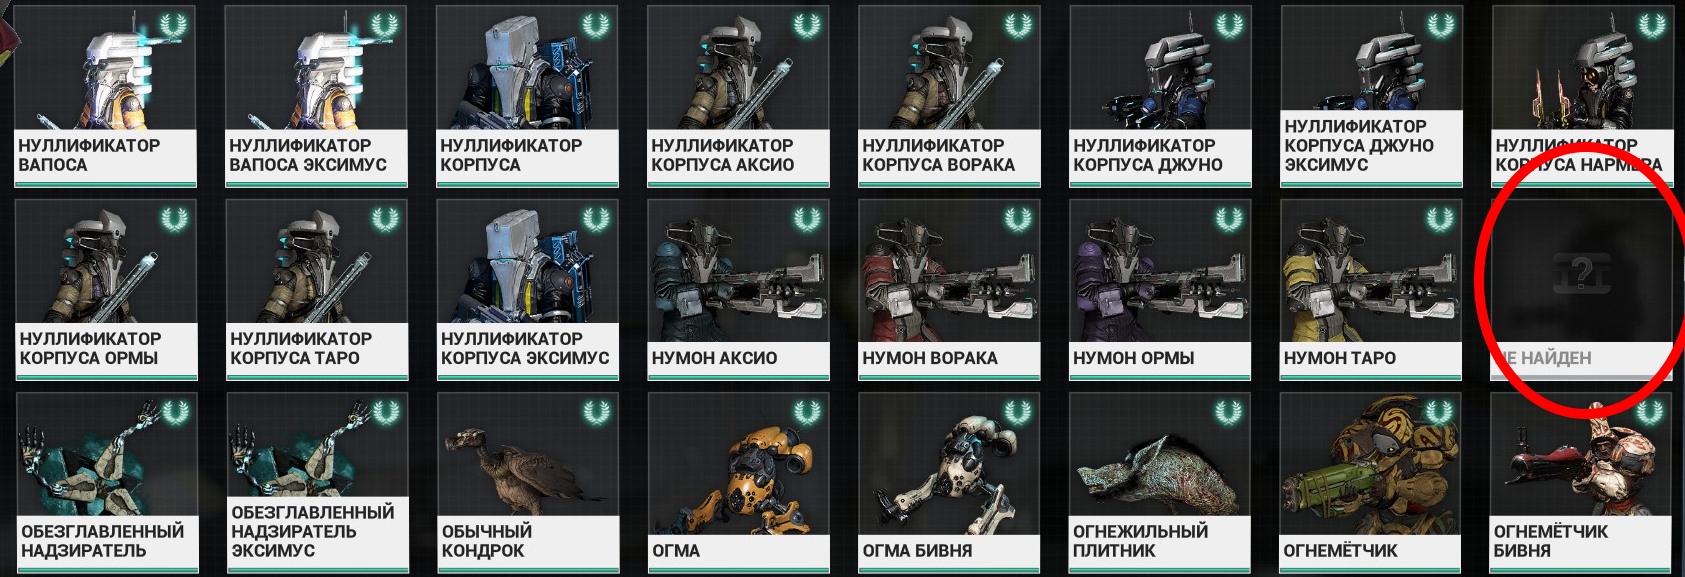
Task: Open the НУЛЛИФИКАТОР КОРПУСА АКСИО card
Action: point(738,96)
